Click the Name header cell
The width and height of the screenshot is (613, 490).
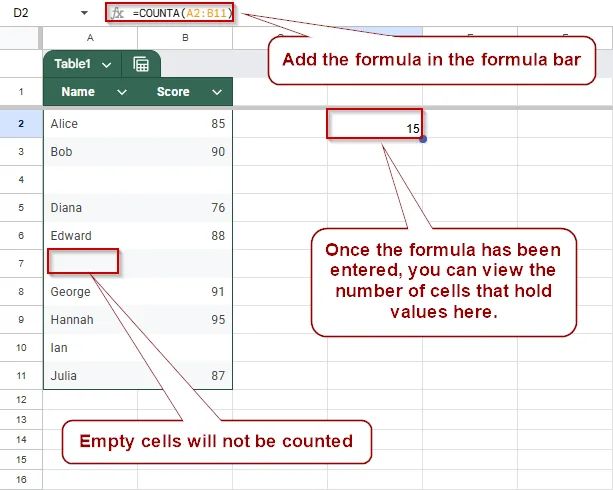(x=90, y=92)
